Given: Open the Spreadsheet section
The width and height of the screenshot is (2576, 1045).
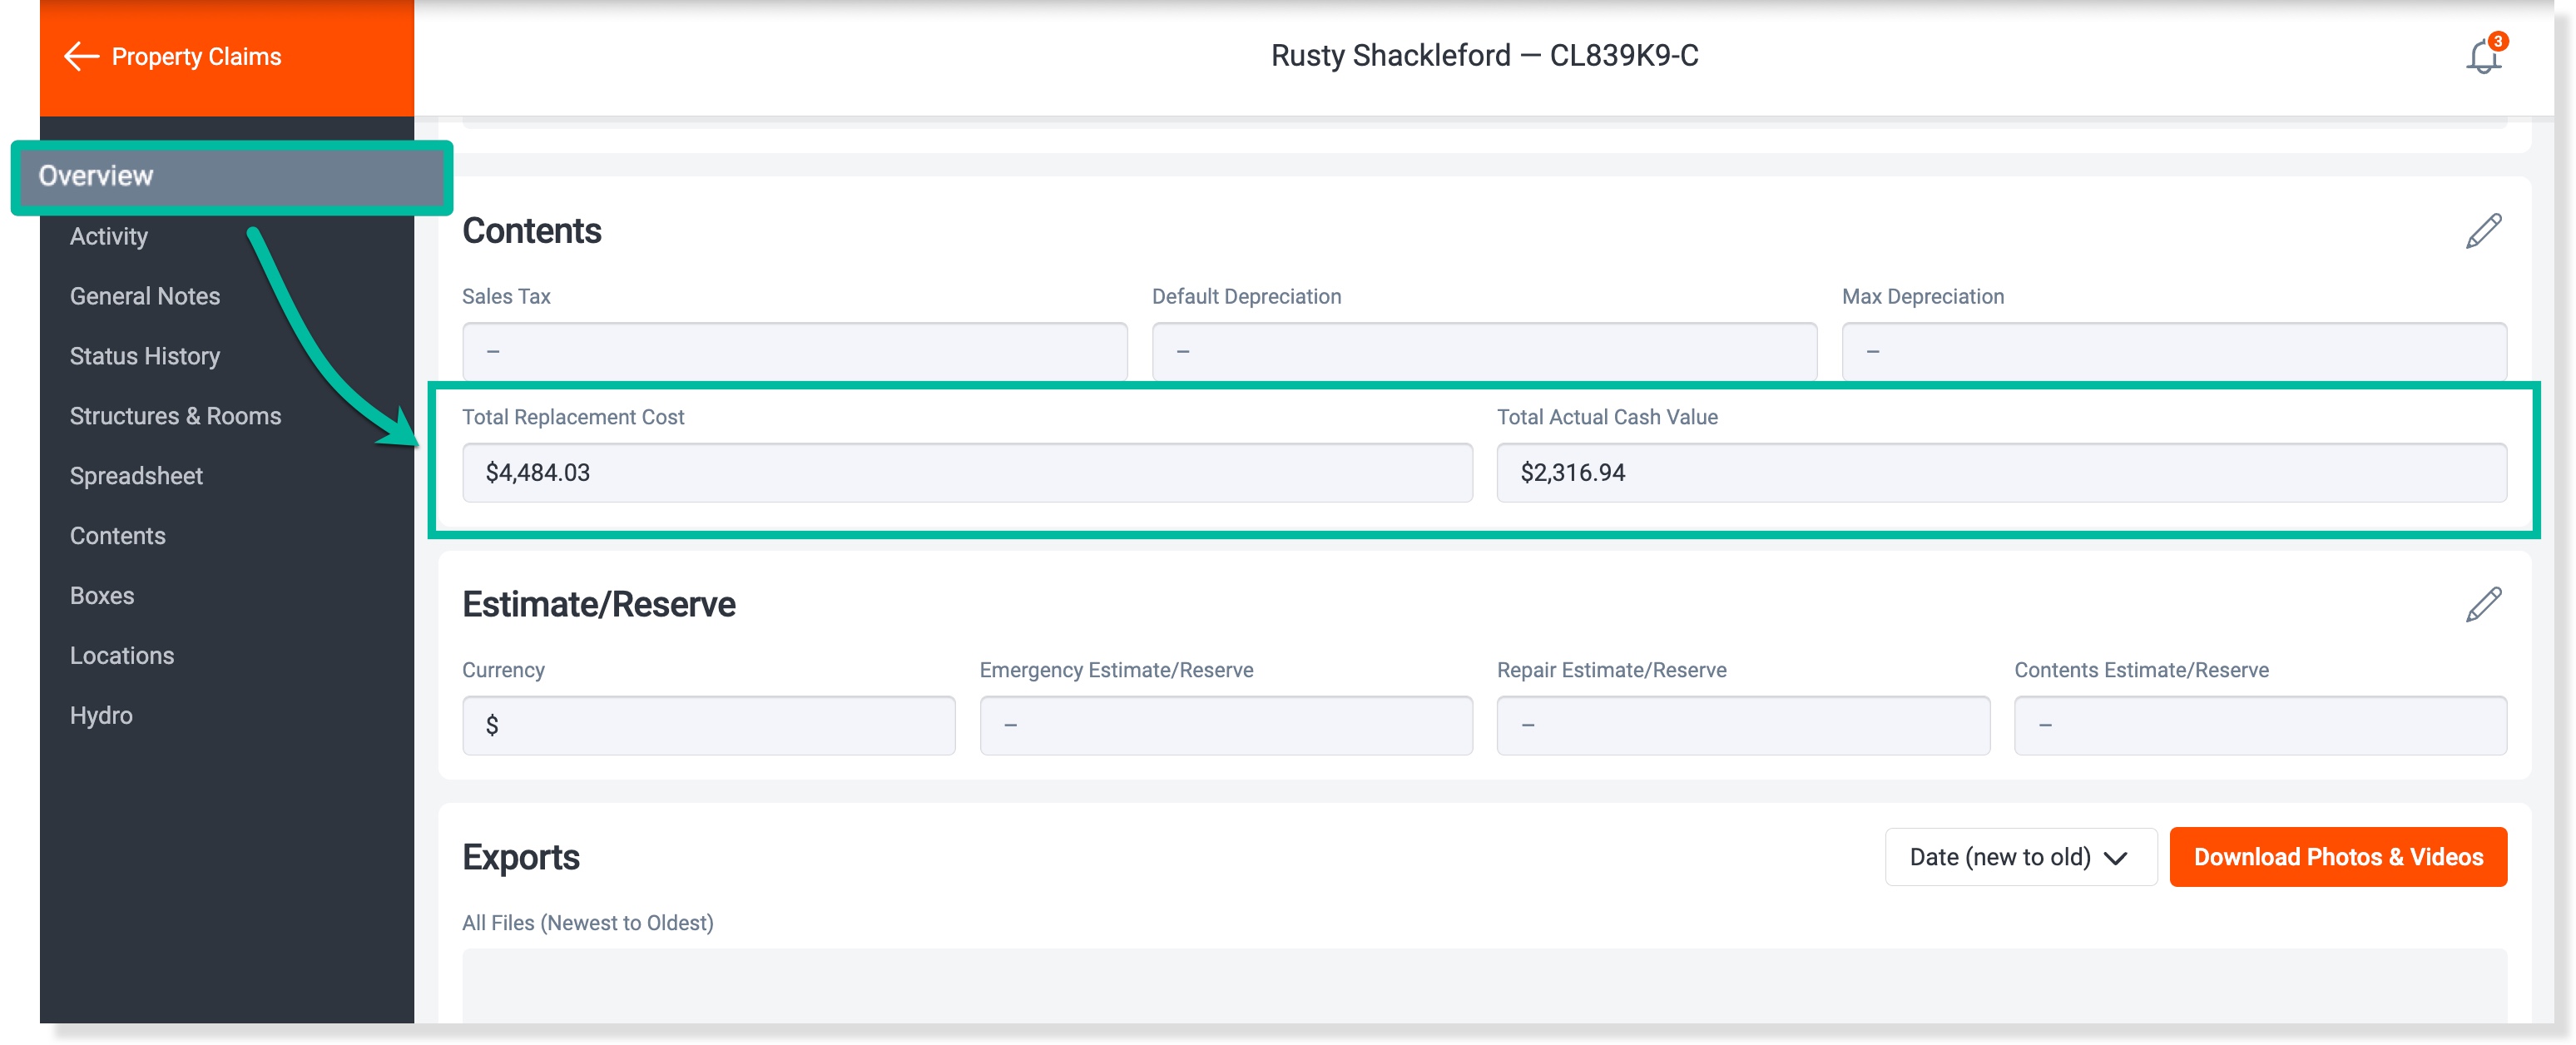Looking at the screenshot, I should 136,476.
